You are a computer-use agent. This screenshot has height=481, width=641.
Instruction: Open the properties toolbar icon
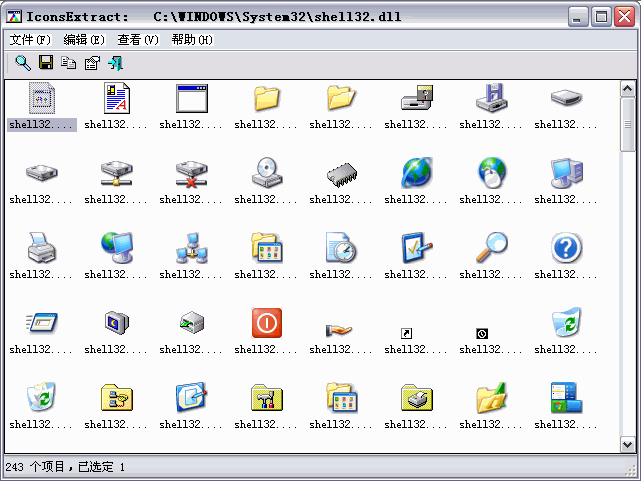tap(92, 63)
